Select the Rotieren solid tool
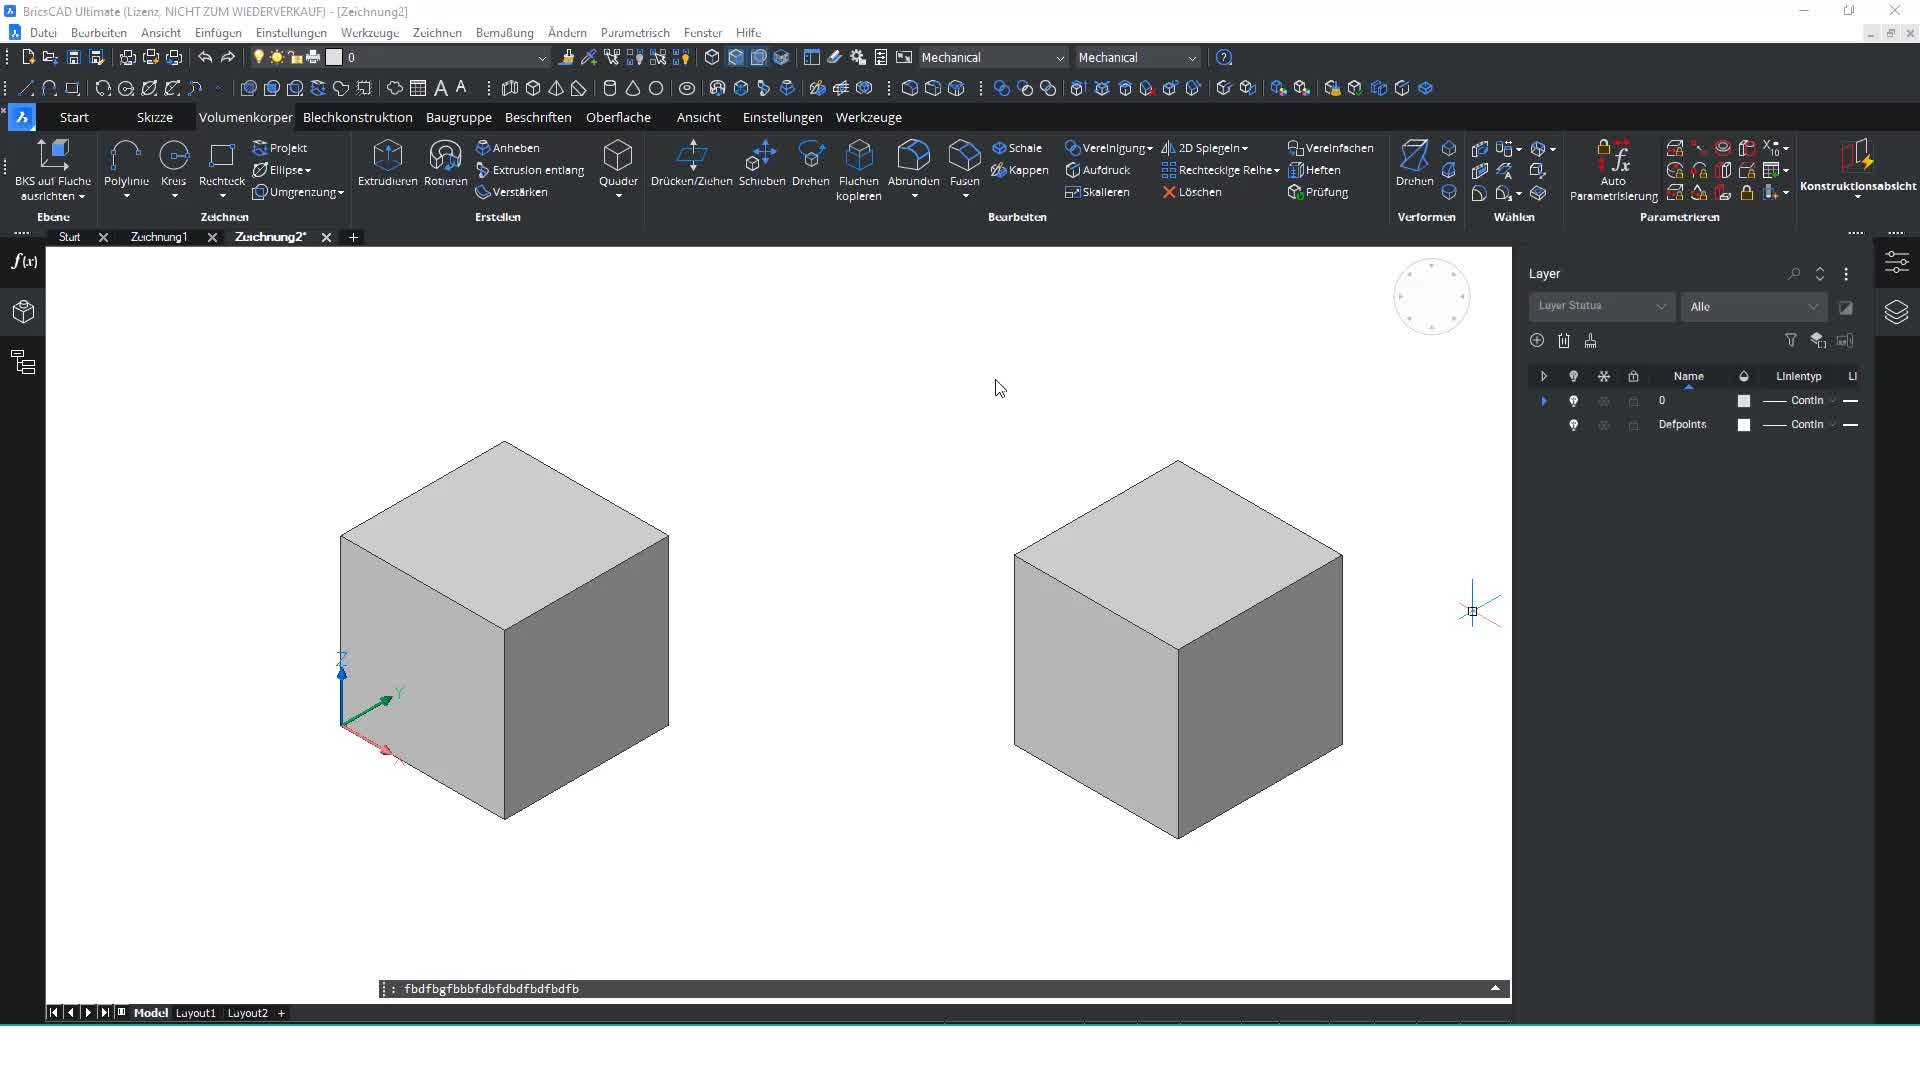 tap(445, 163)
